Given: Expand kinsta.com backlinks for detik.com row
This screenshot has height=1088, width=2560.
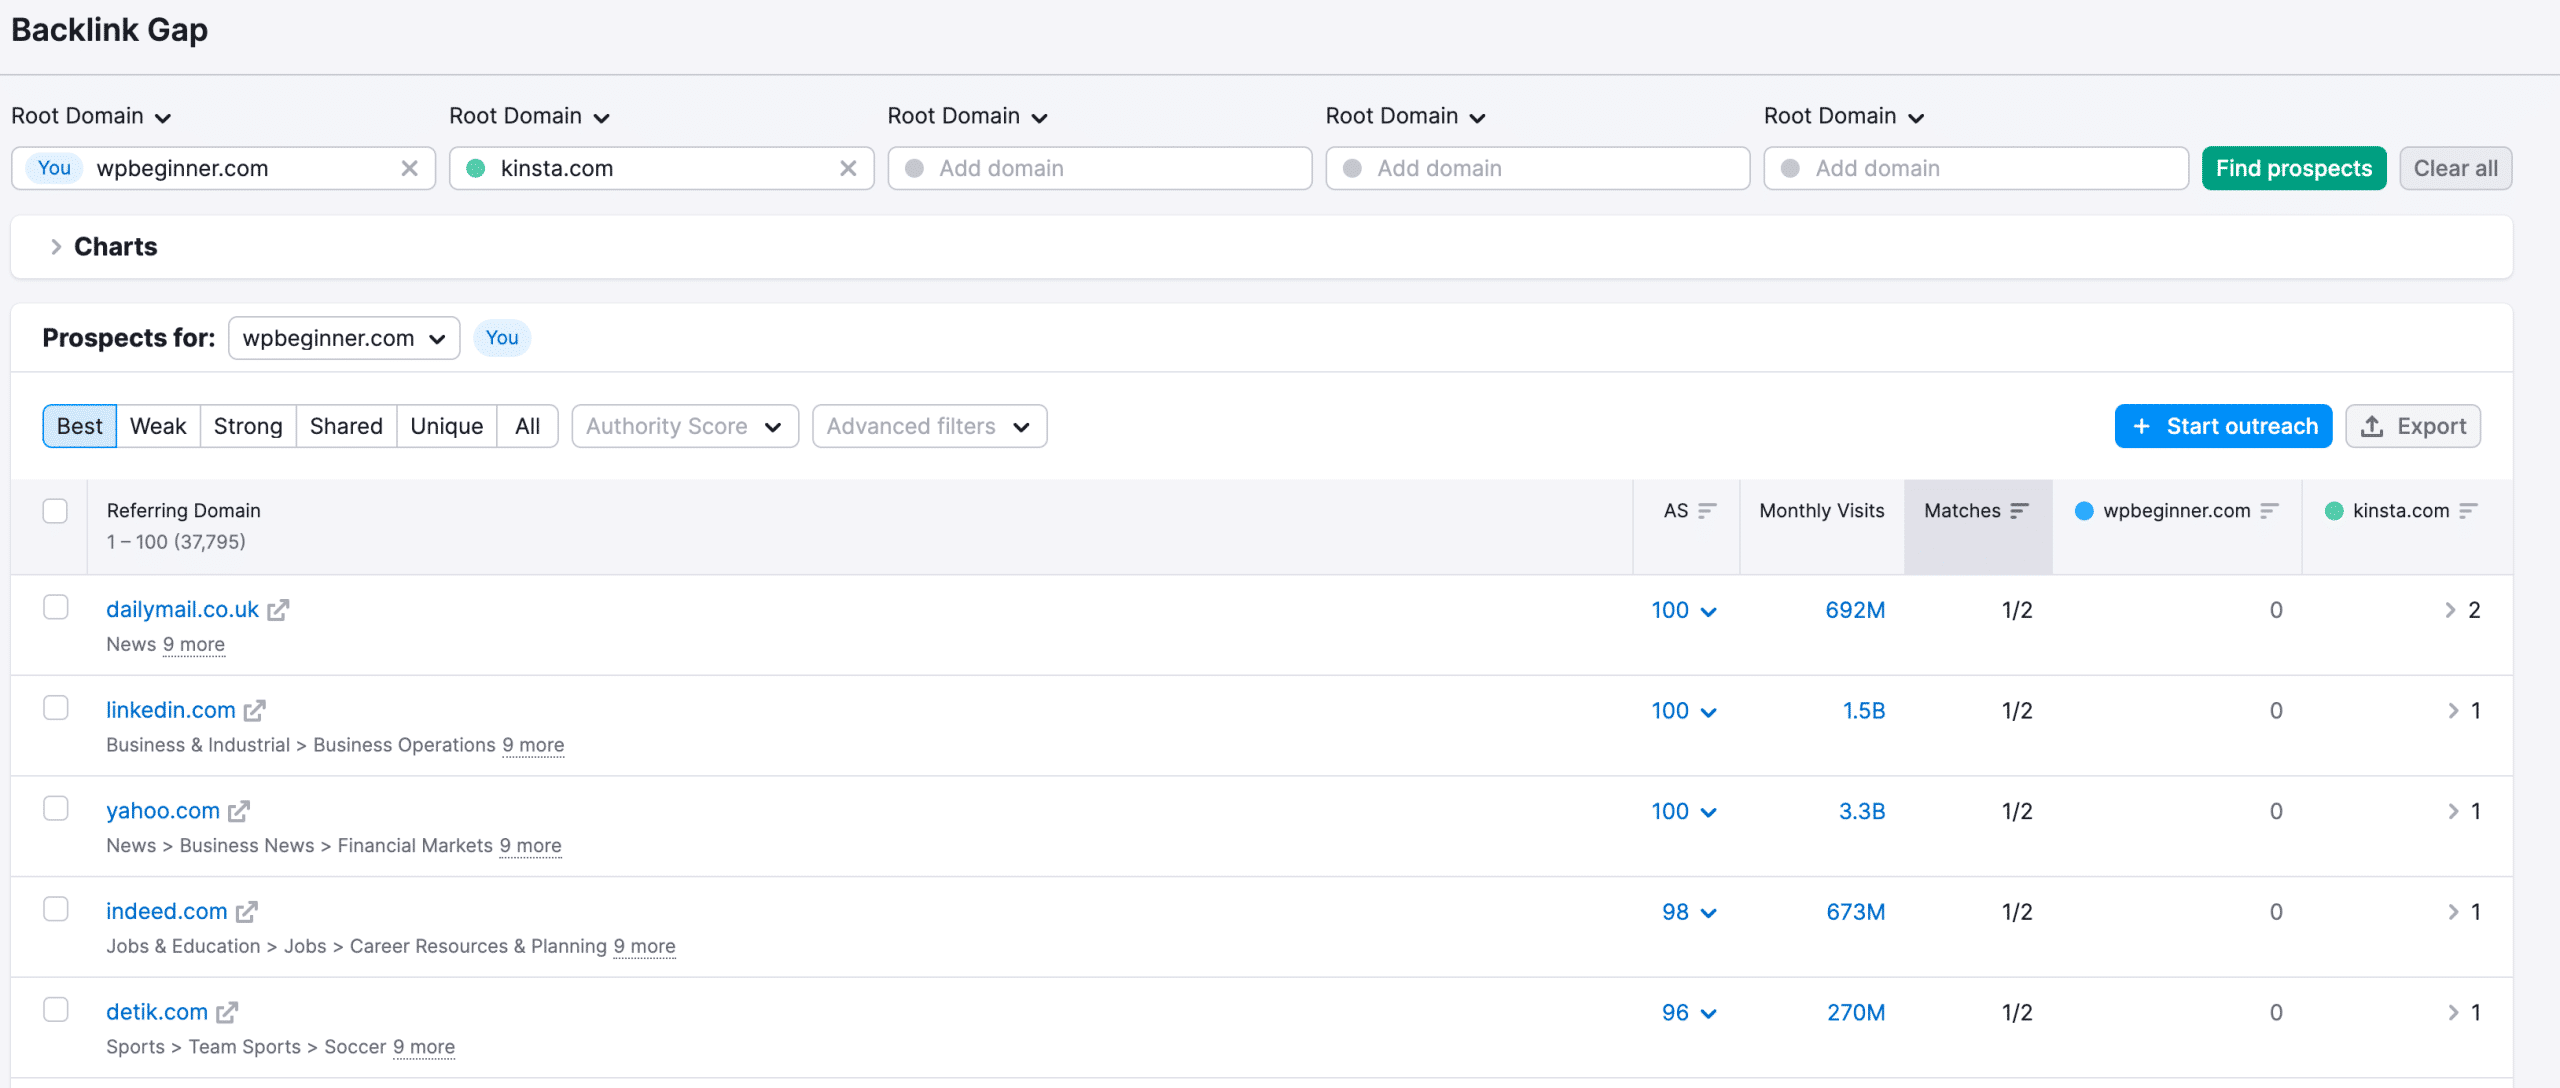Looking at the screenshot, I should click(x=2453, y=1012).
